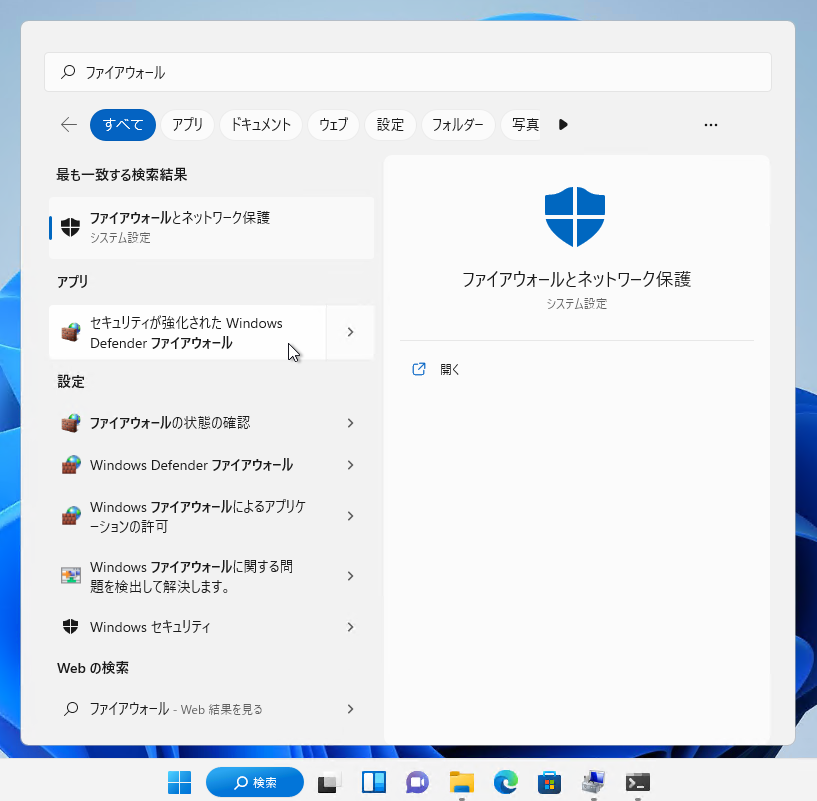Viewport: 817px width, 801px height.
Task: Click the search box containing ファイアウォール
Action: pos(408,72)
